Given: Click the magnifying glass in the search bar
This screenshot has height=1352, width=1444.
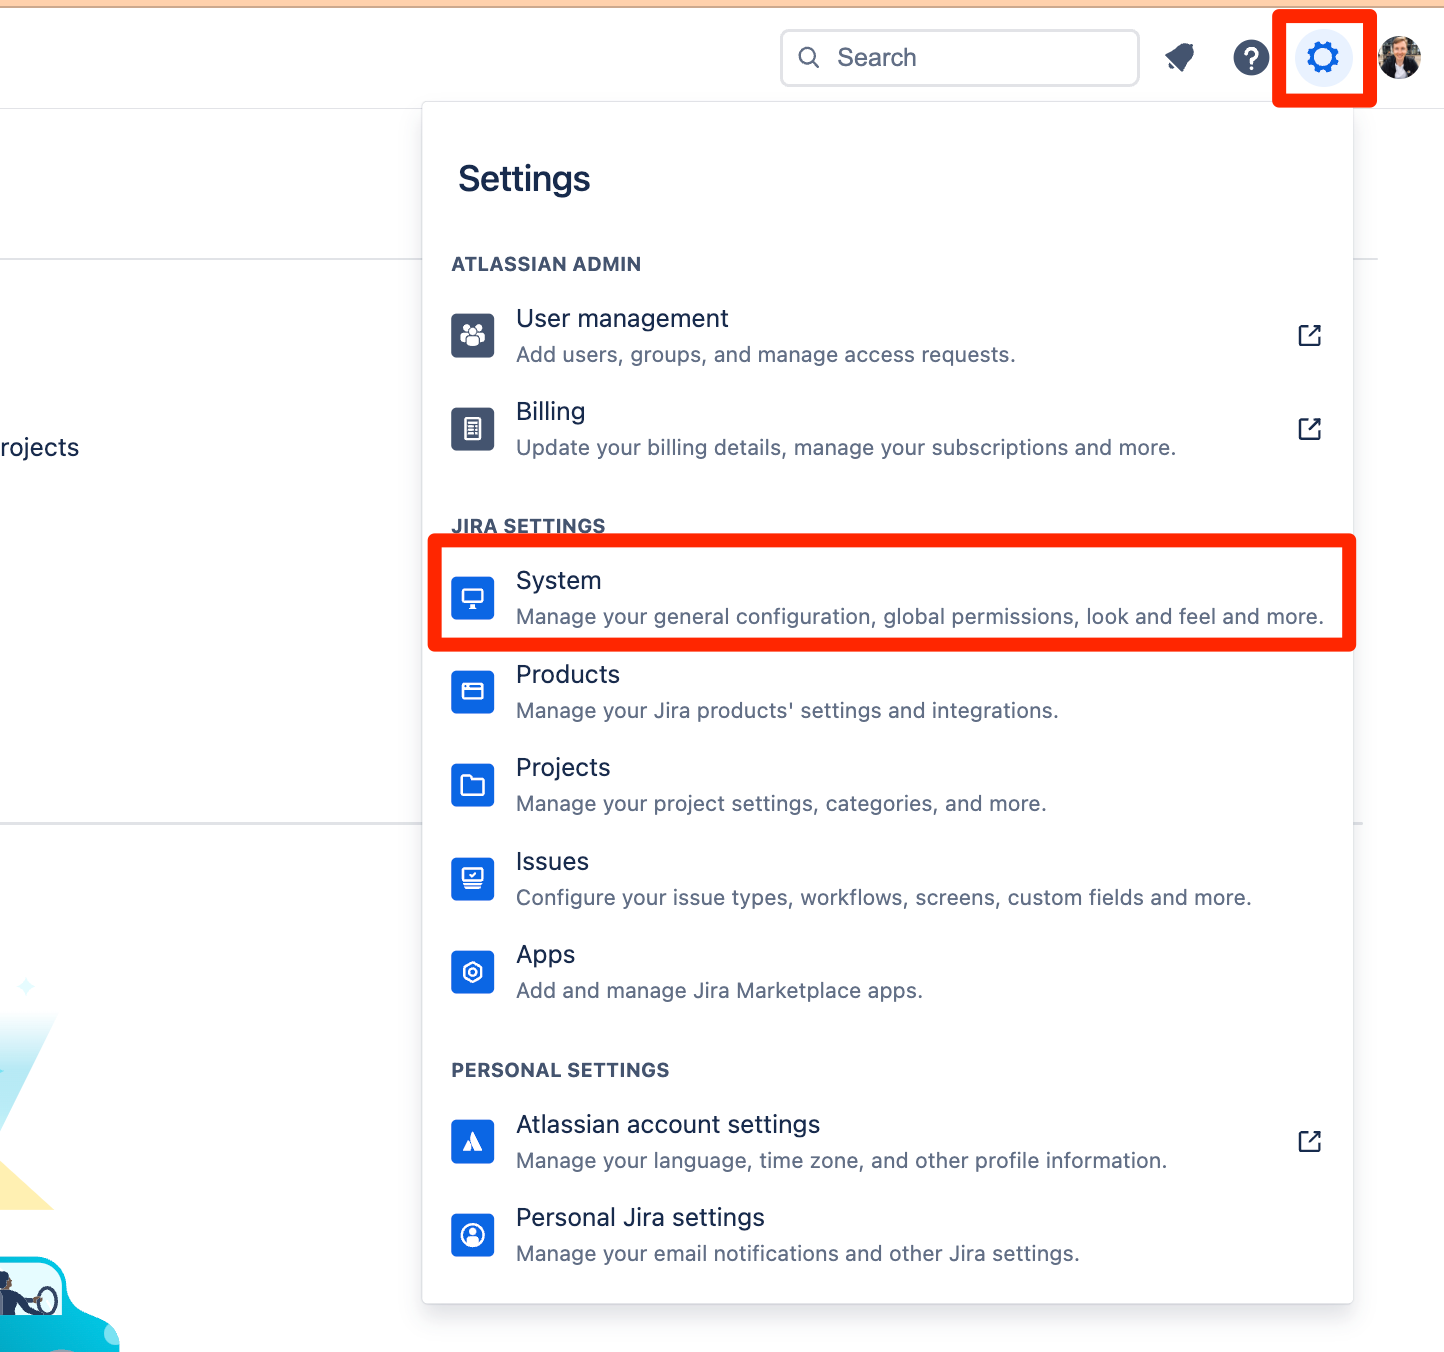Looking at the screenshot, I should [809, 57].
